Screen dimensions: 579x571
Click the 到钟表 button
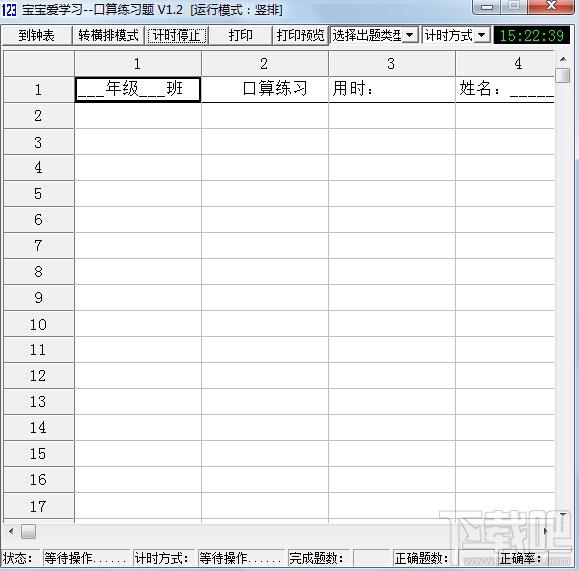pyautogui.click(x=37, y=35)
